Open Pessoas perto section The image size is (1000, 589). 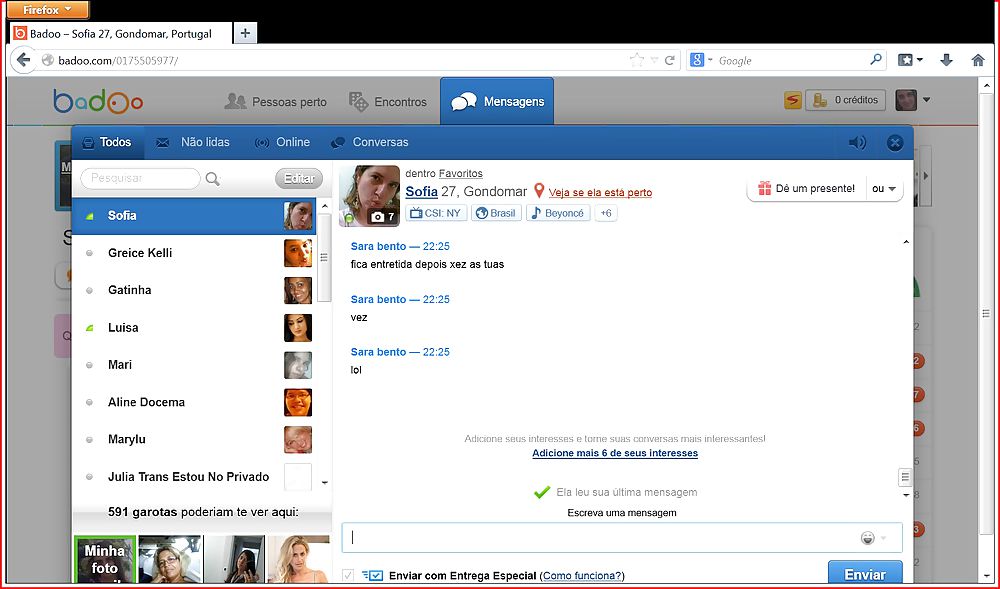pos(276,102)
